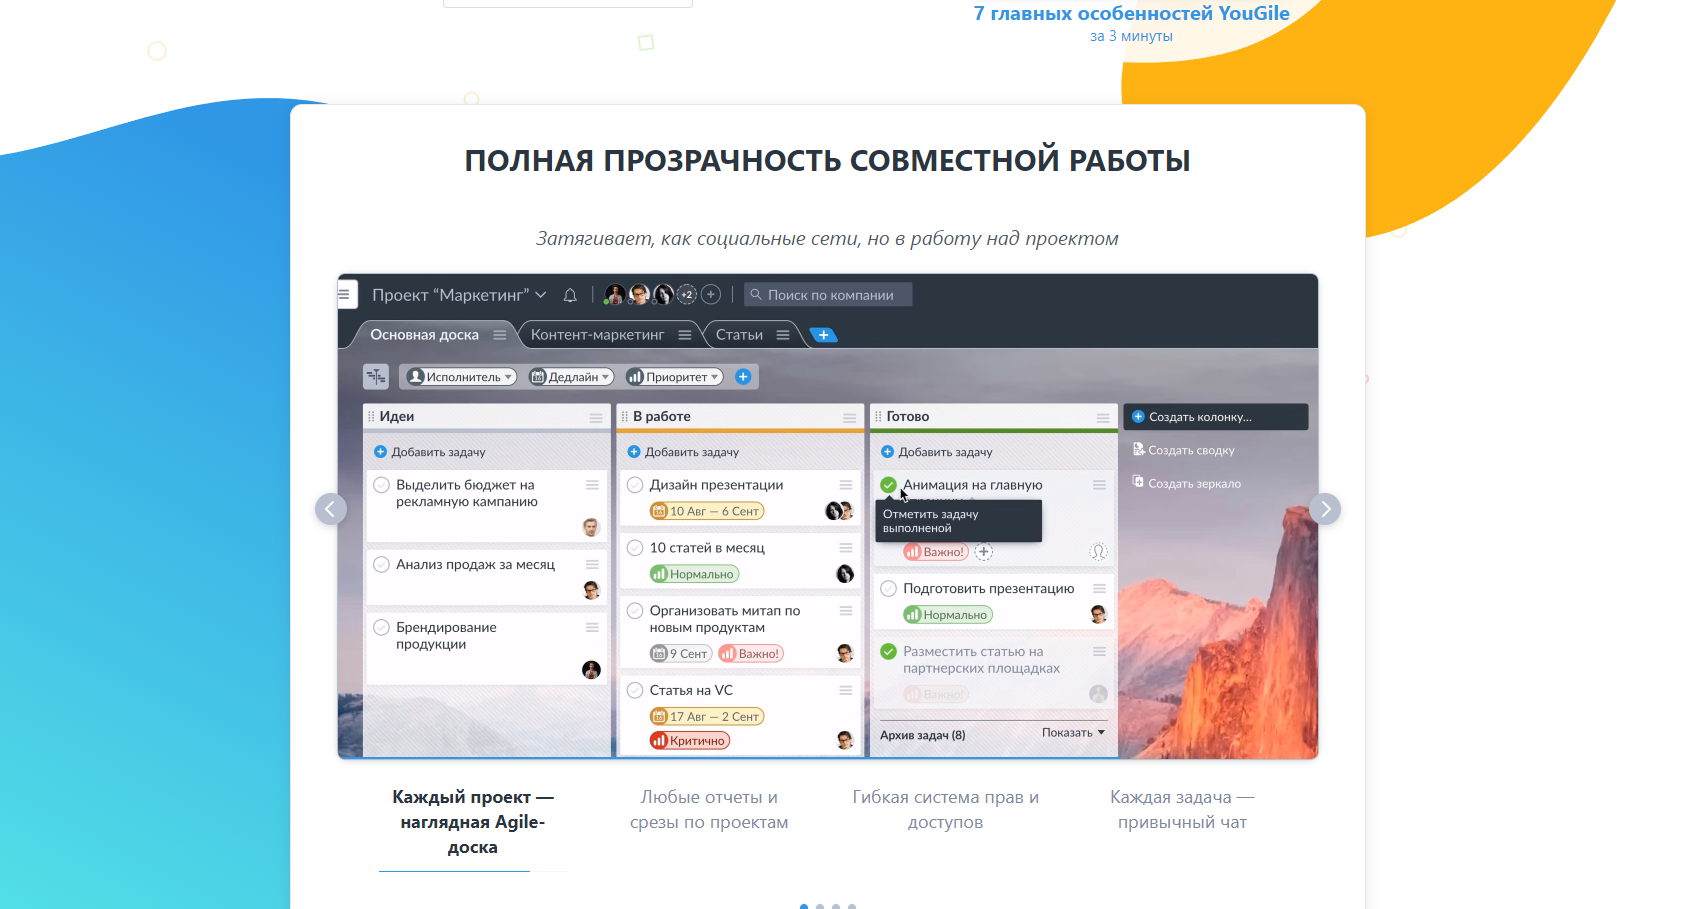Click the drag handle of the Идеи column
1707x909 pixels.
point(371,417)
